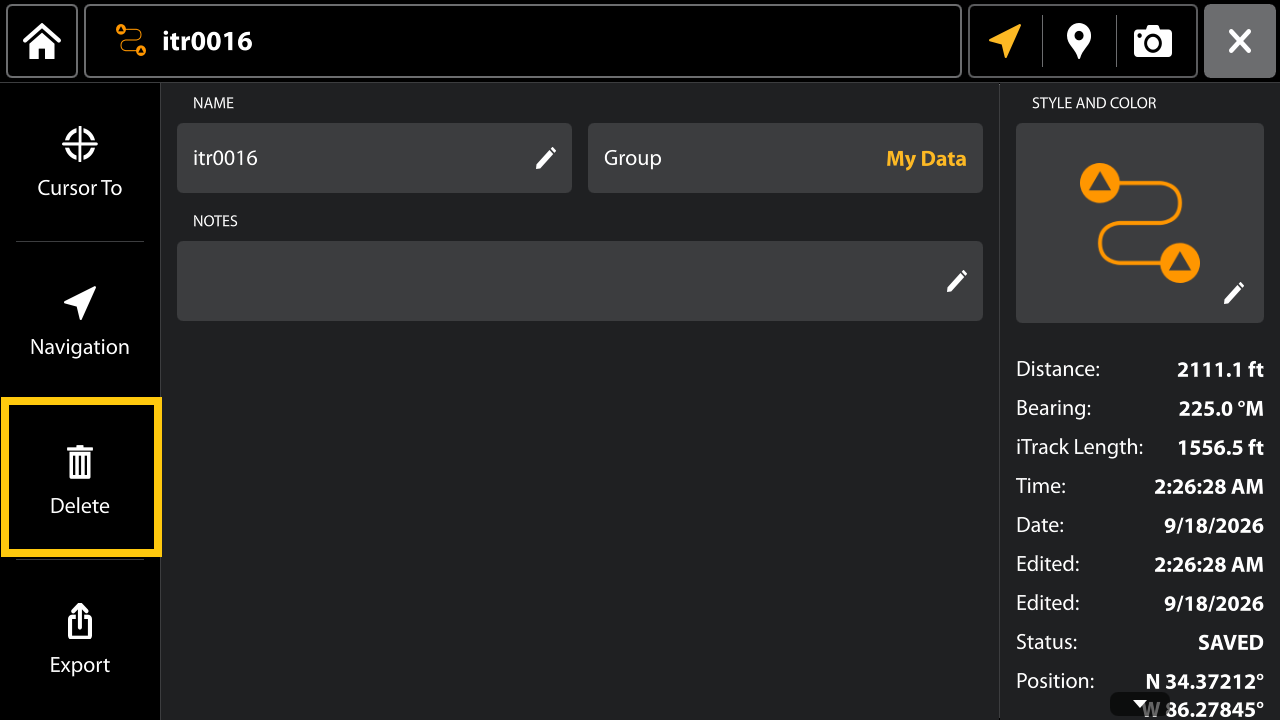This screenshot has width=1280, height=720.
Task: Click the itr0016 name field
Action: 374,158
